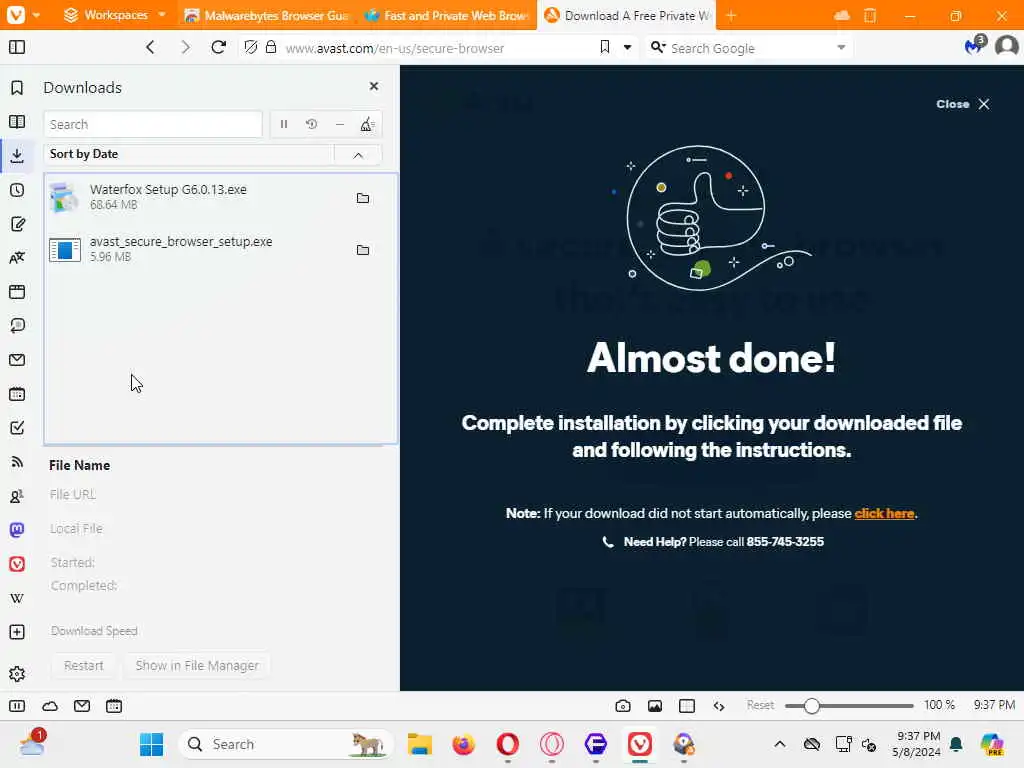Go forward to next page
1024x768 pixels.
click(x=185, y=47)
